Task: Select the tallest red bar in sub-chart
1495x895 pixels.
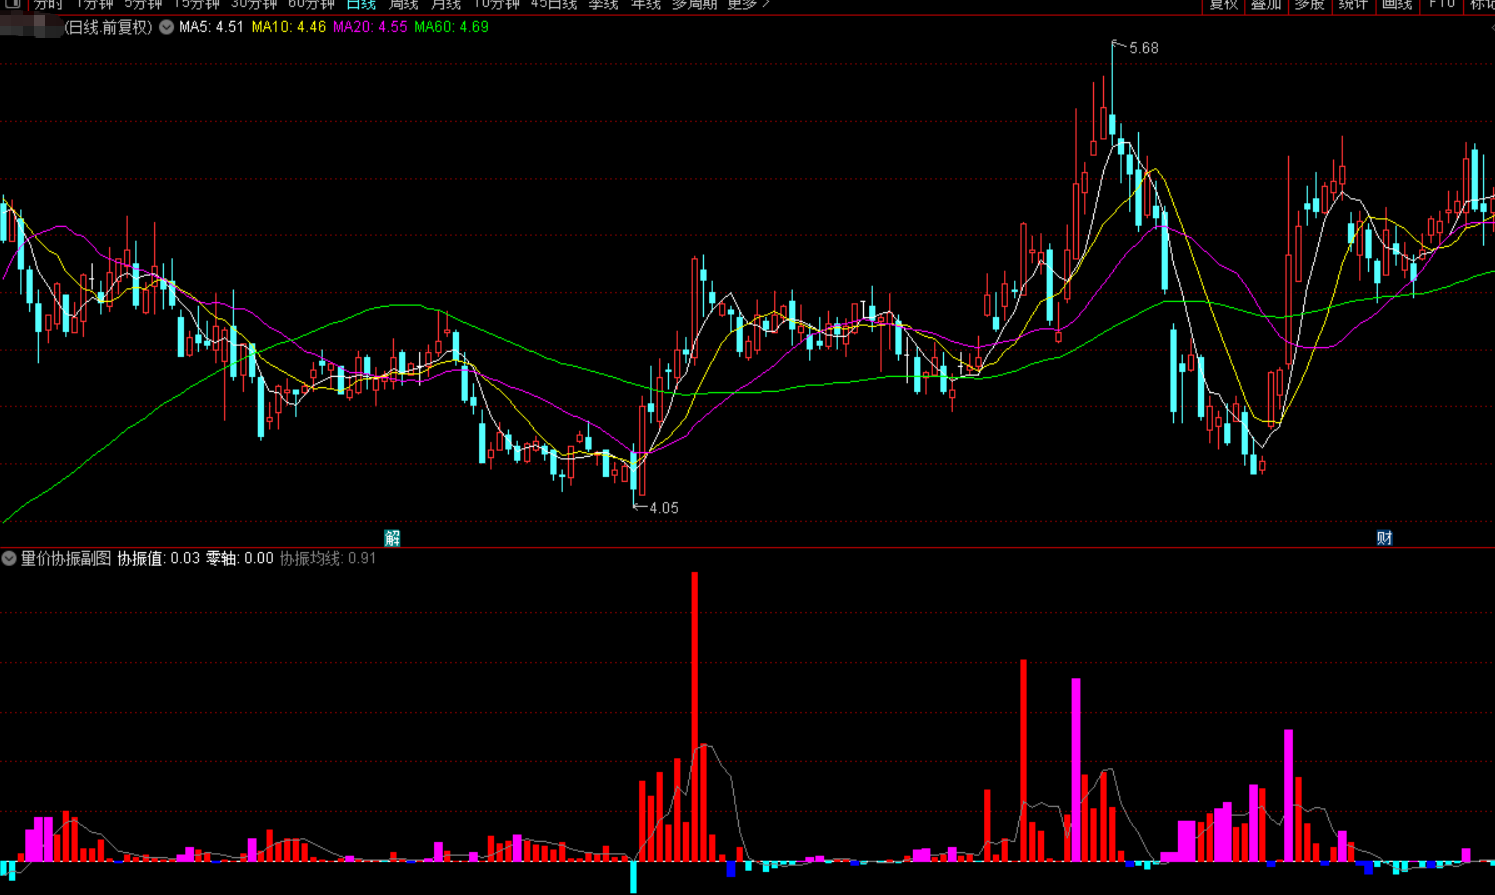Action: 695,716
